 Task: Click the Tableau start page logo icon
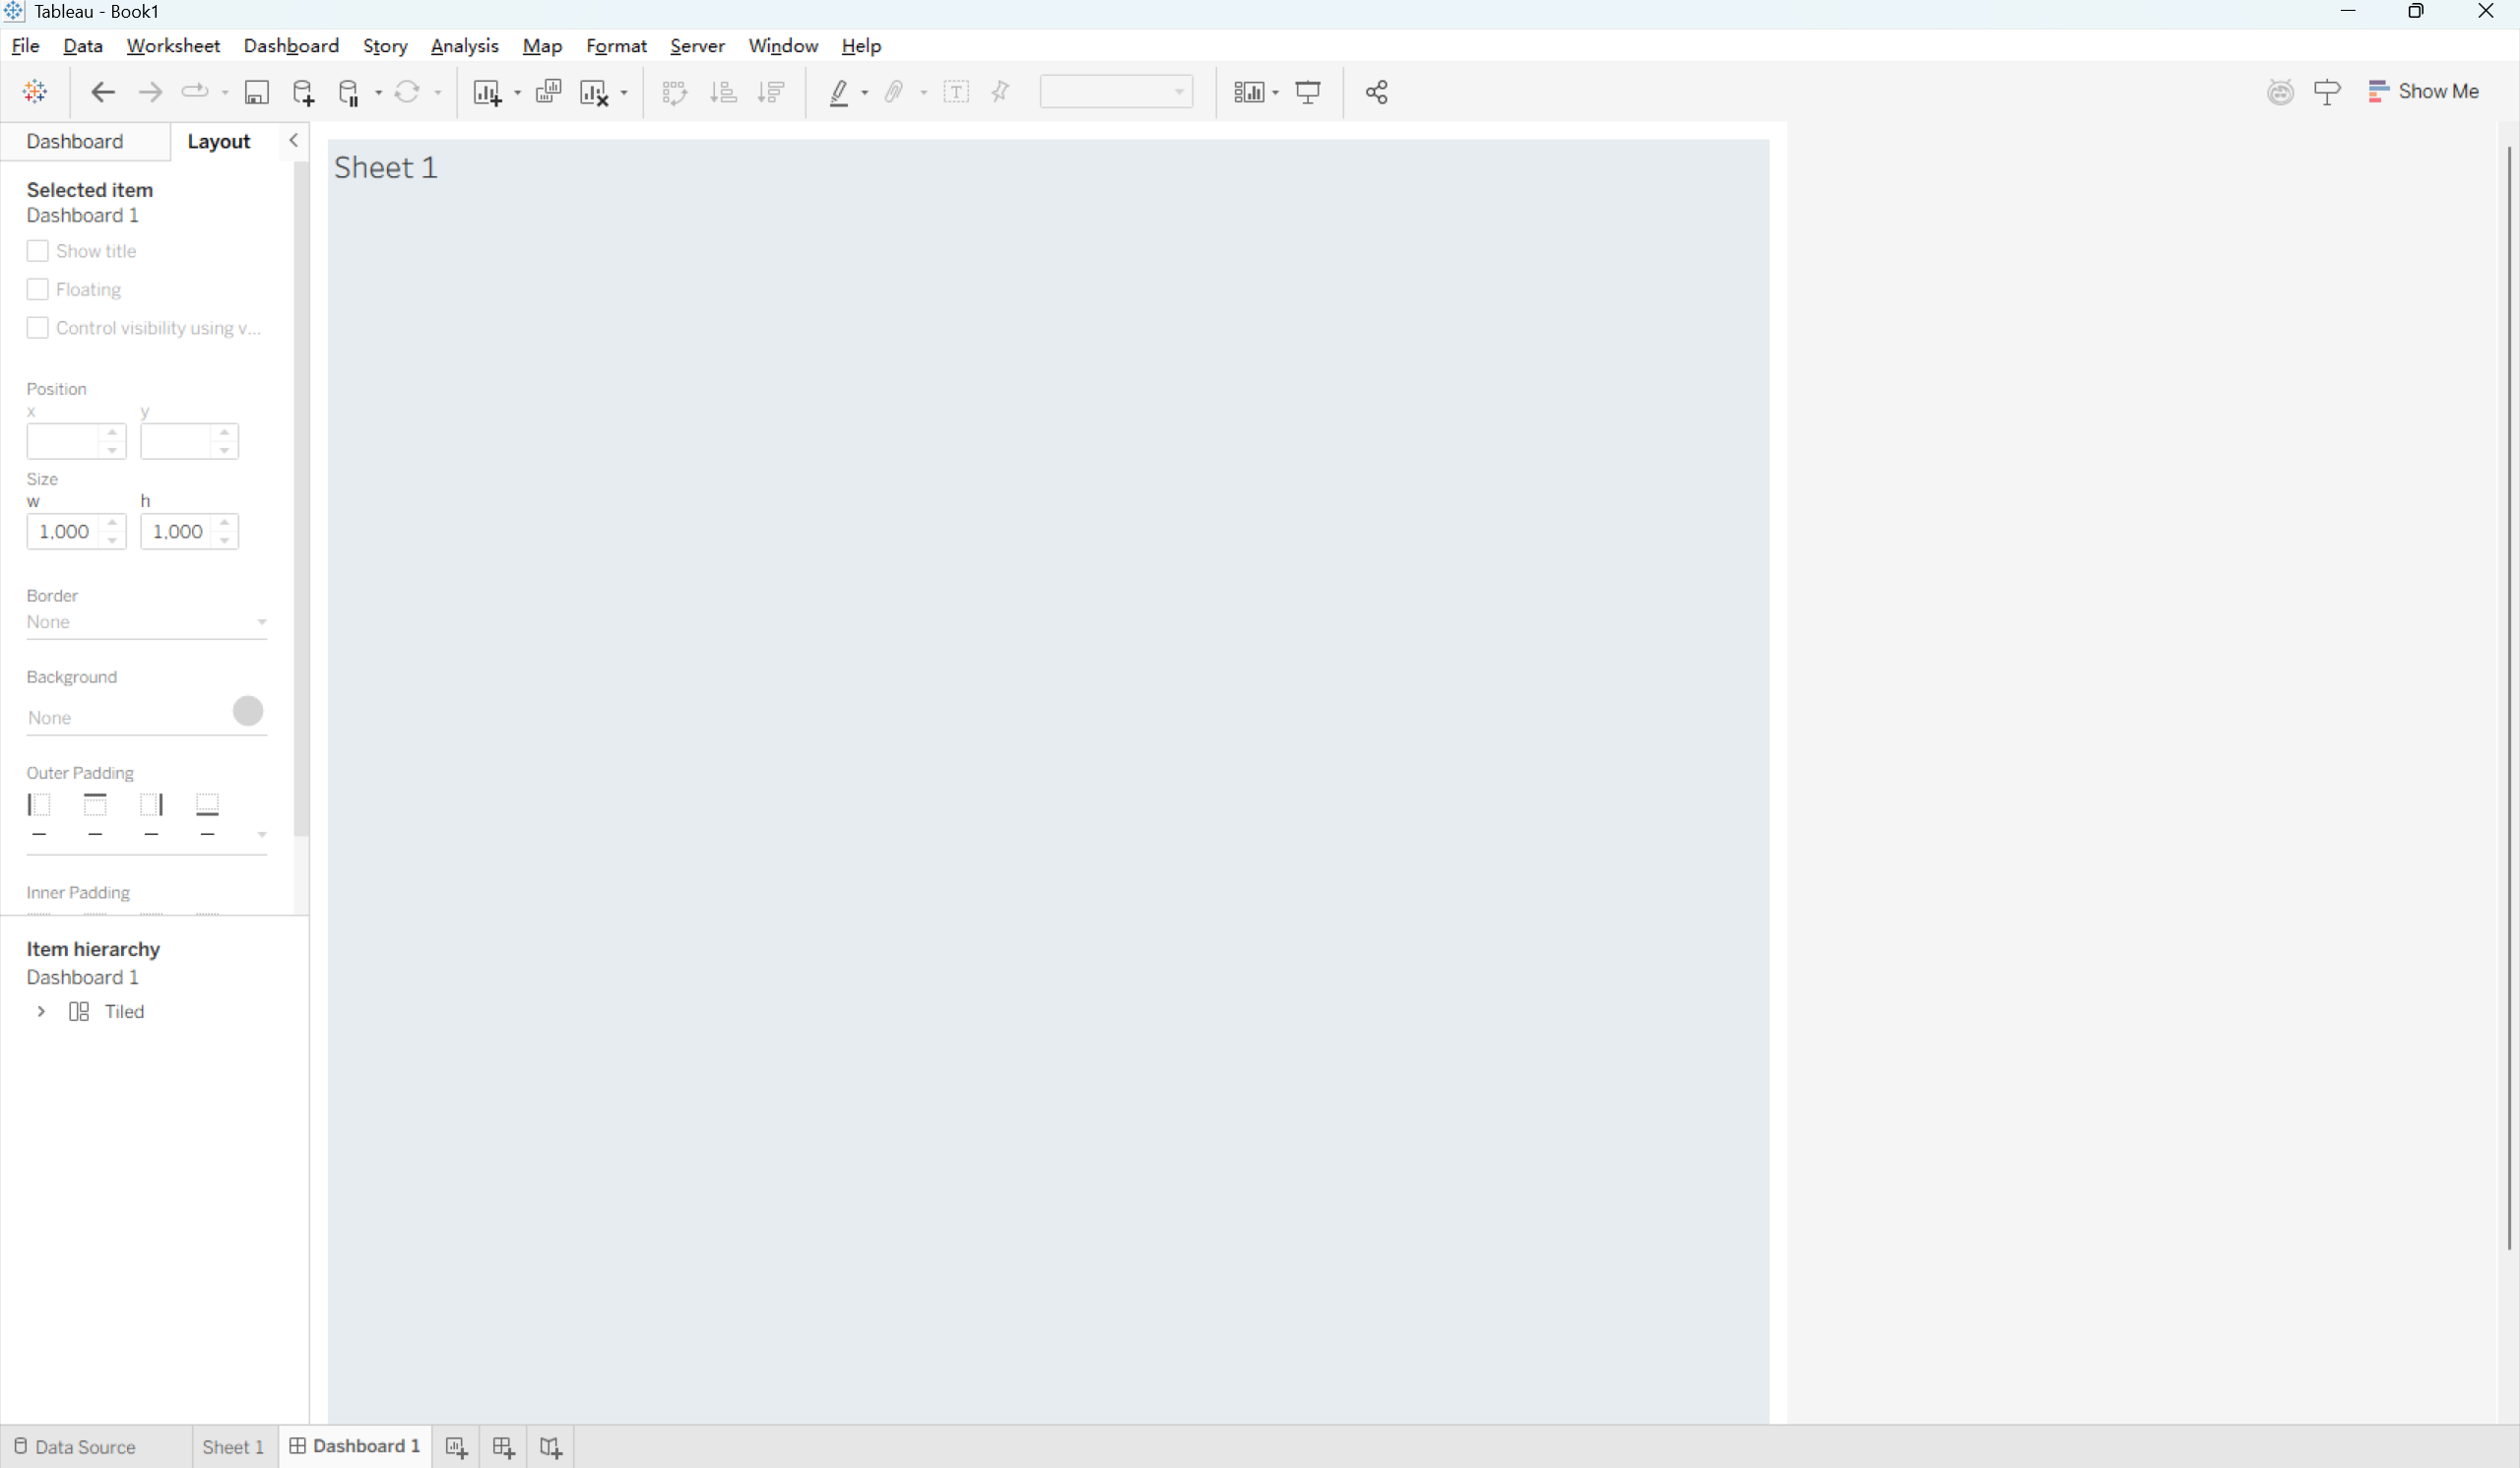click(x=35, y=92)
